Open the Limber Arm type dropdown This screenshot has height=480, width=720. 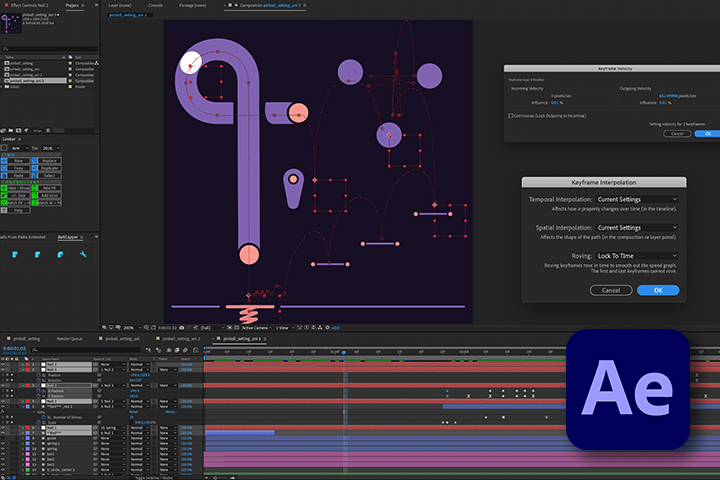[x=20, y=148]
